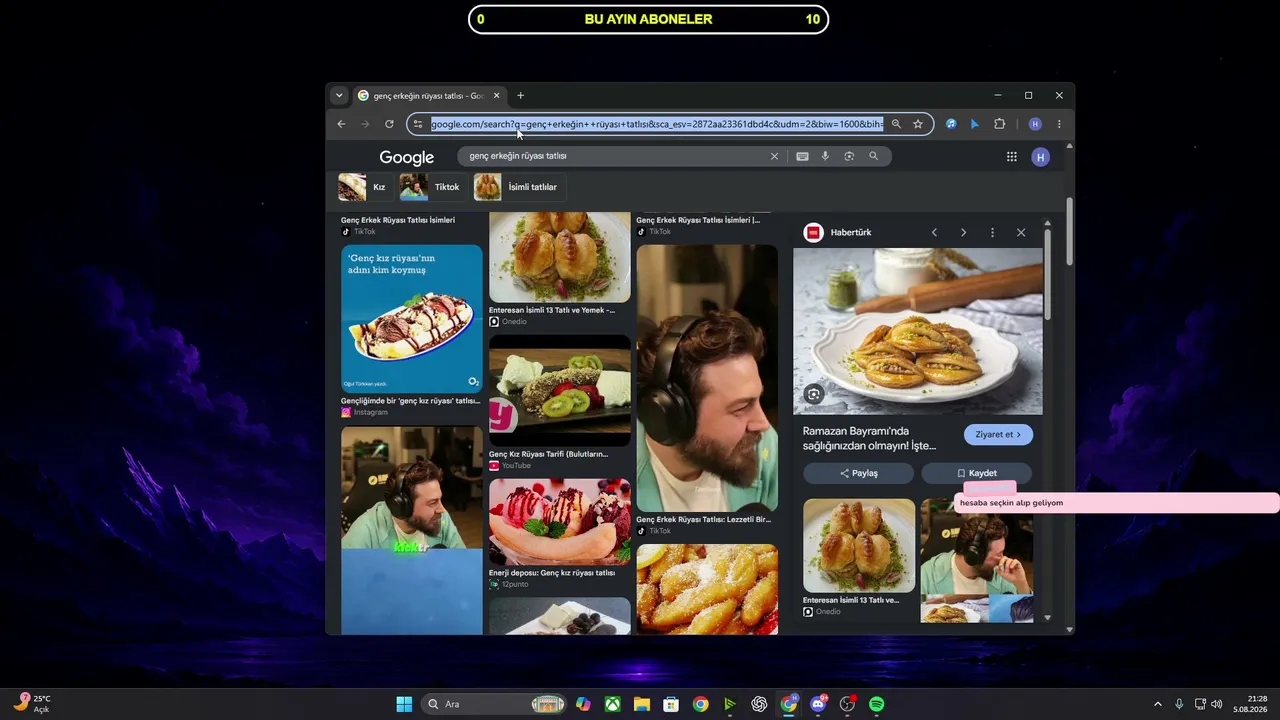This screenshot has height=720, width=1280.
Task: Search inside the preview image with Lens
Action: pyautogui.click(x=814, y=395)
